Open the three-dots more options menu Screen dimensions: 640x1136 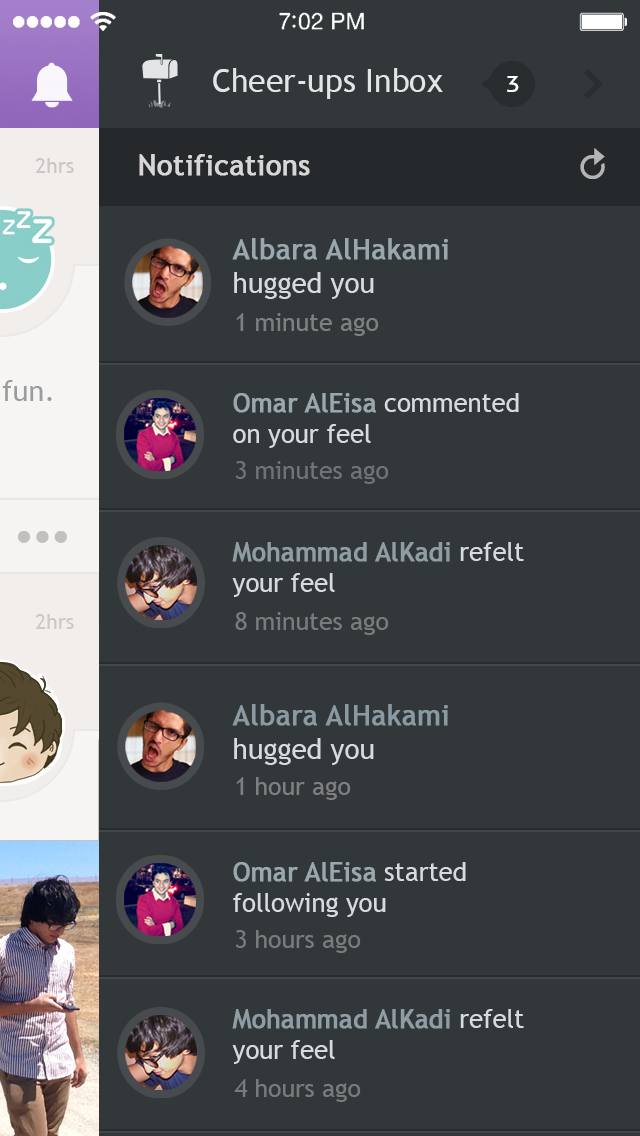pos(42,537)
